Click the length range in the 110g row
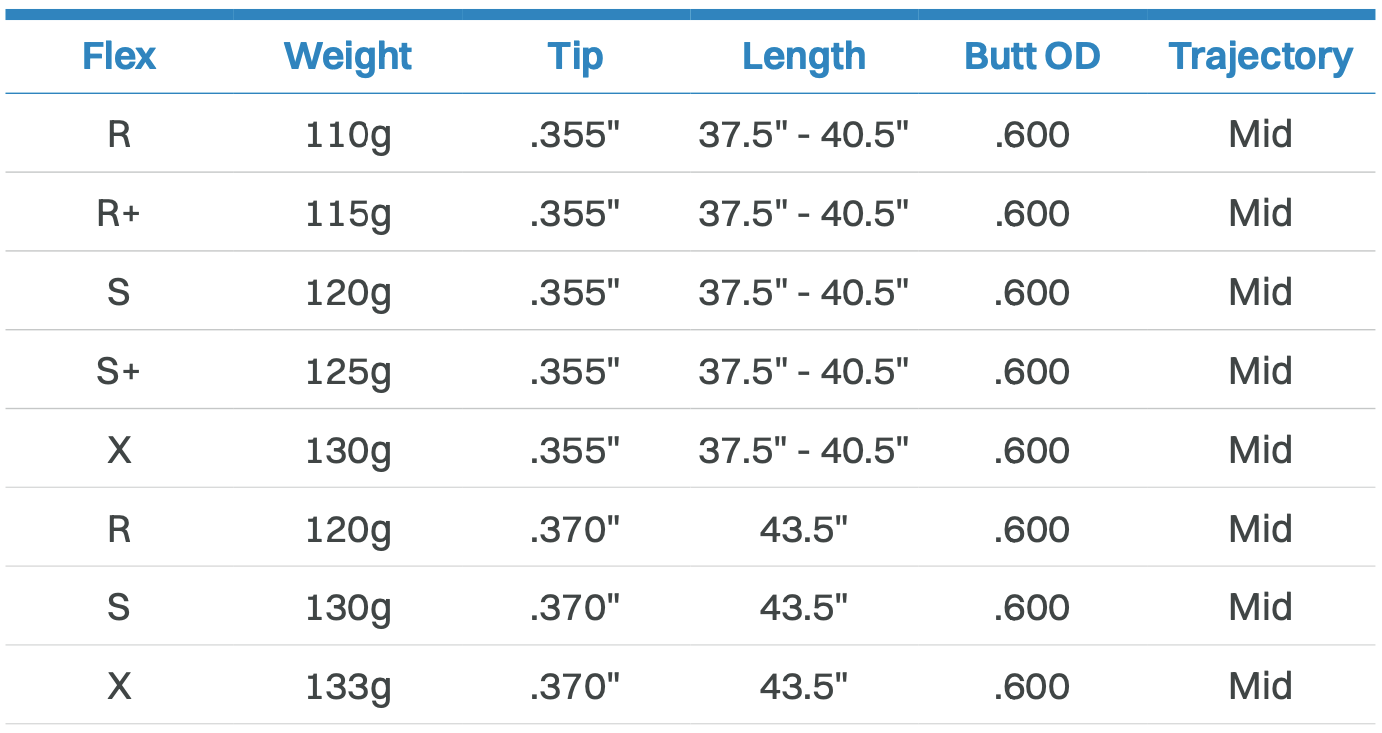The width and height of the screenshot is (1382, 733). (803, 134)
